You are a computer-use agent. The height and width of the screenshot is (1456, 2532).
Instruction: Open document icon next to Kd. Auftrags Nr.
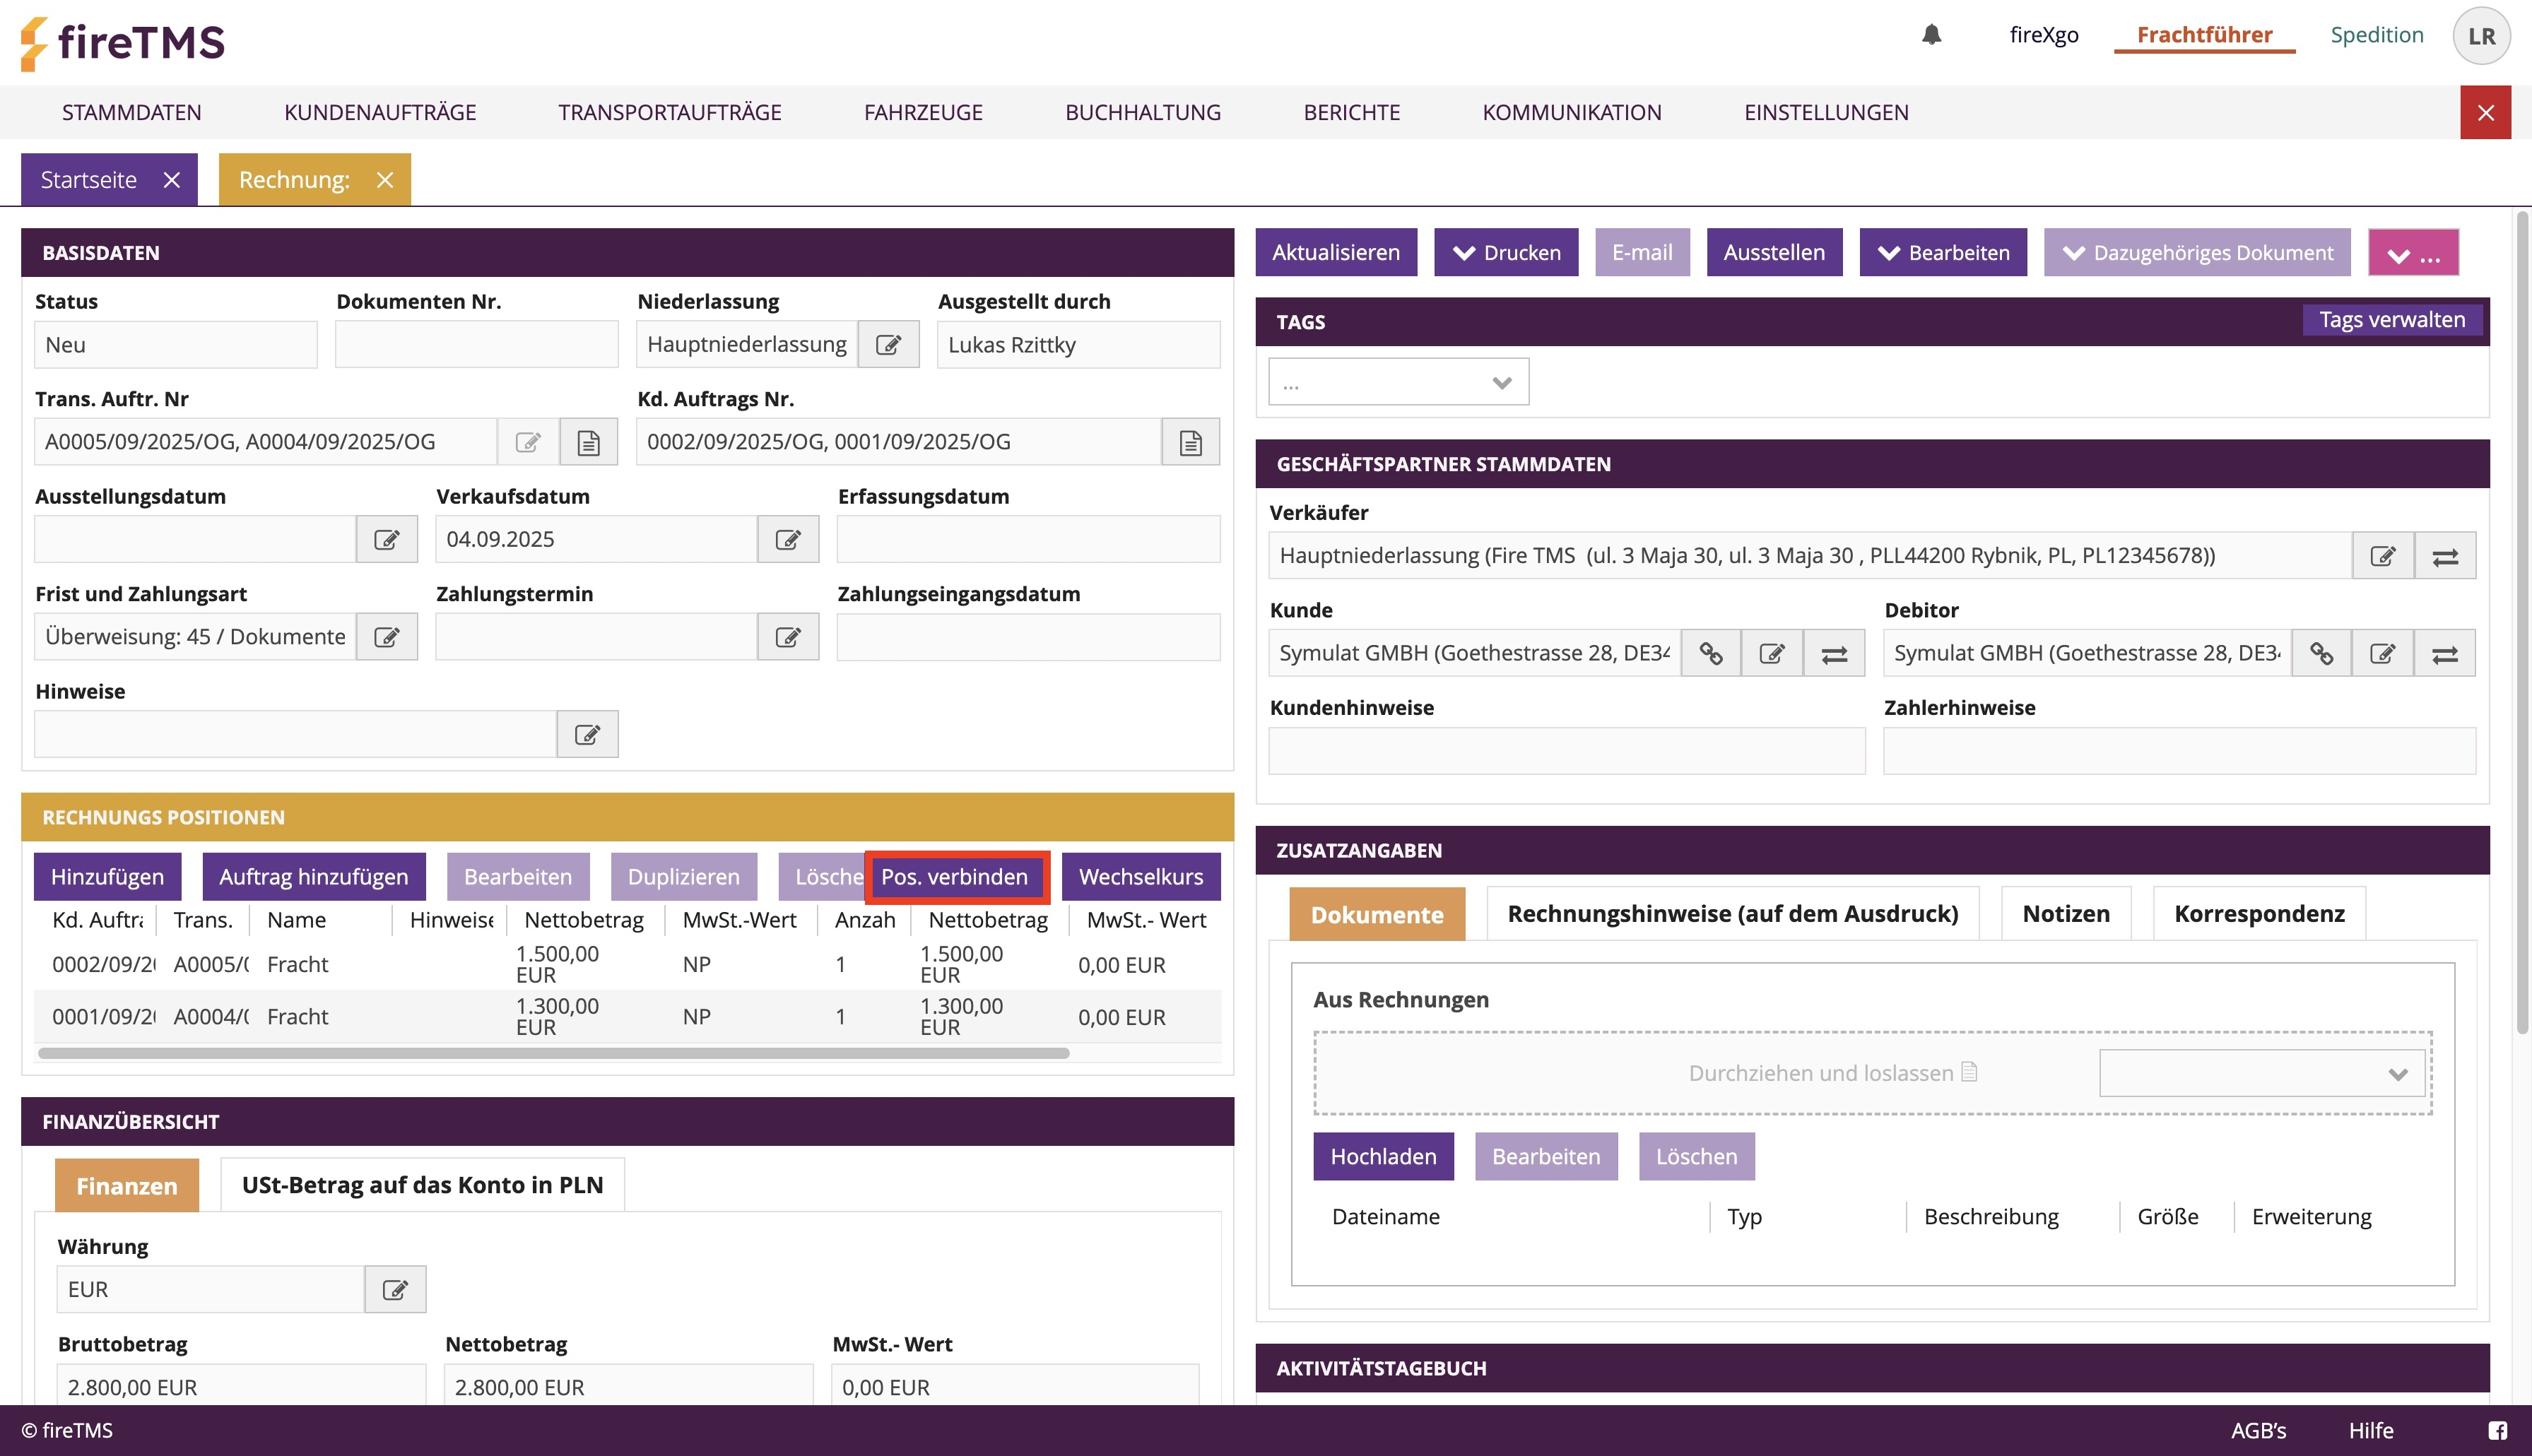tap(1190, 442)
